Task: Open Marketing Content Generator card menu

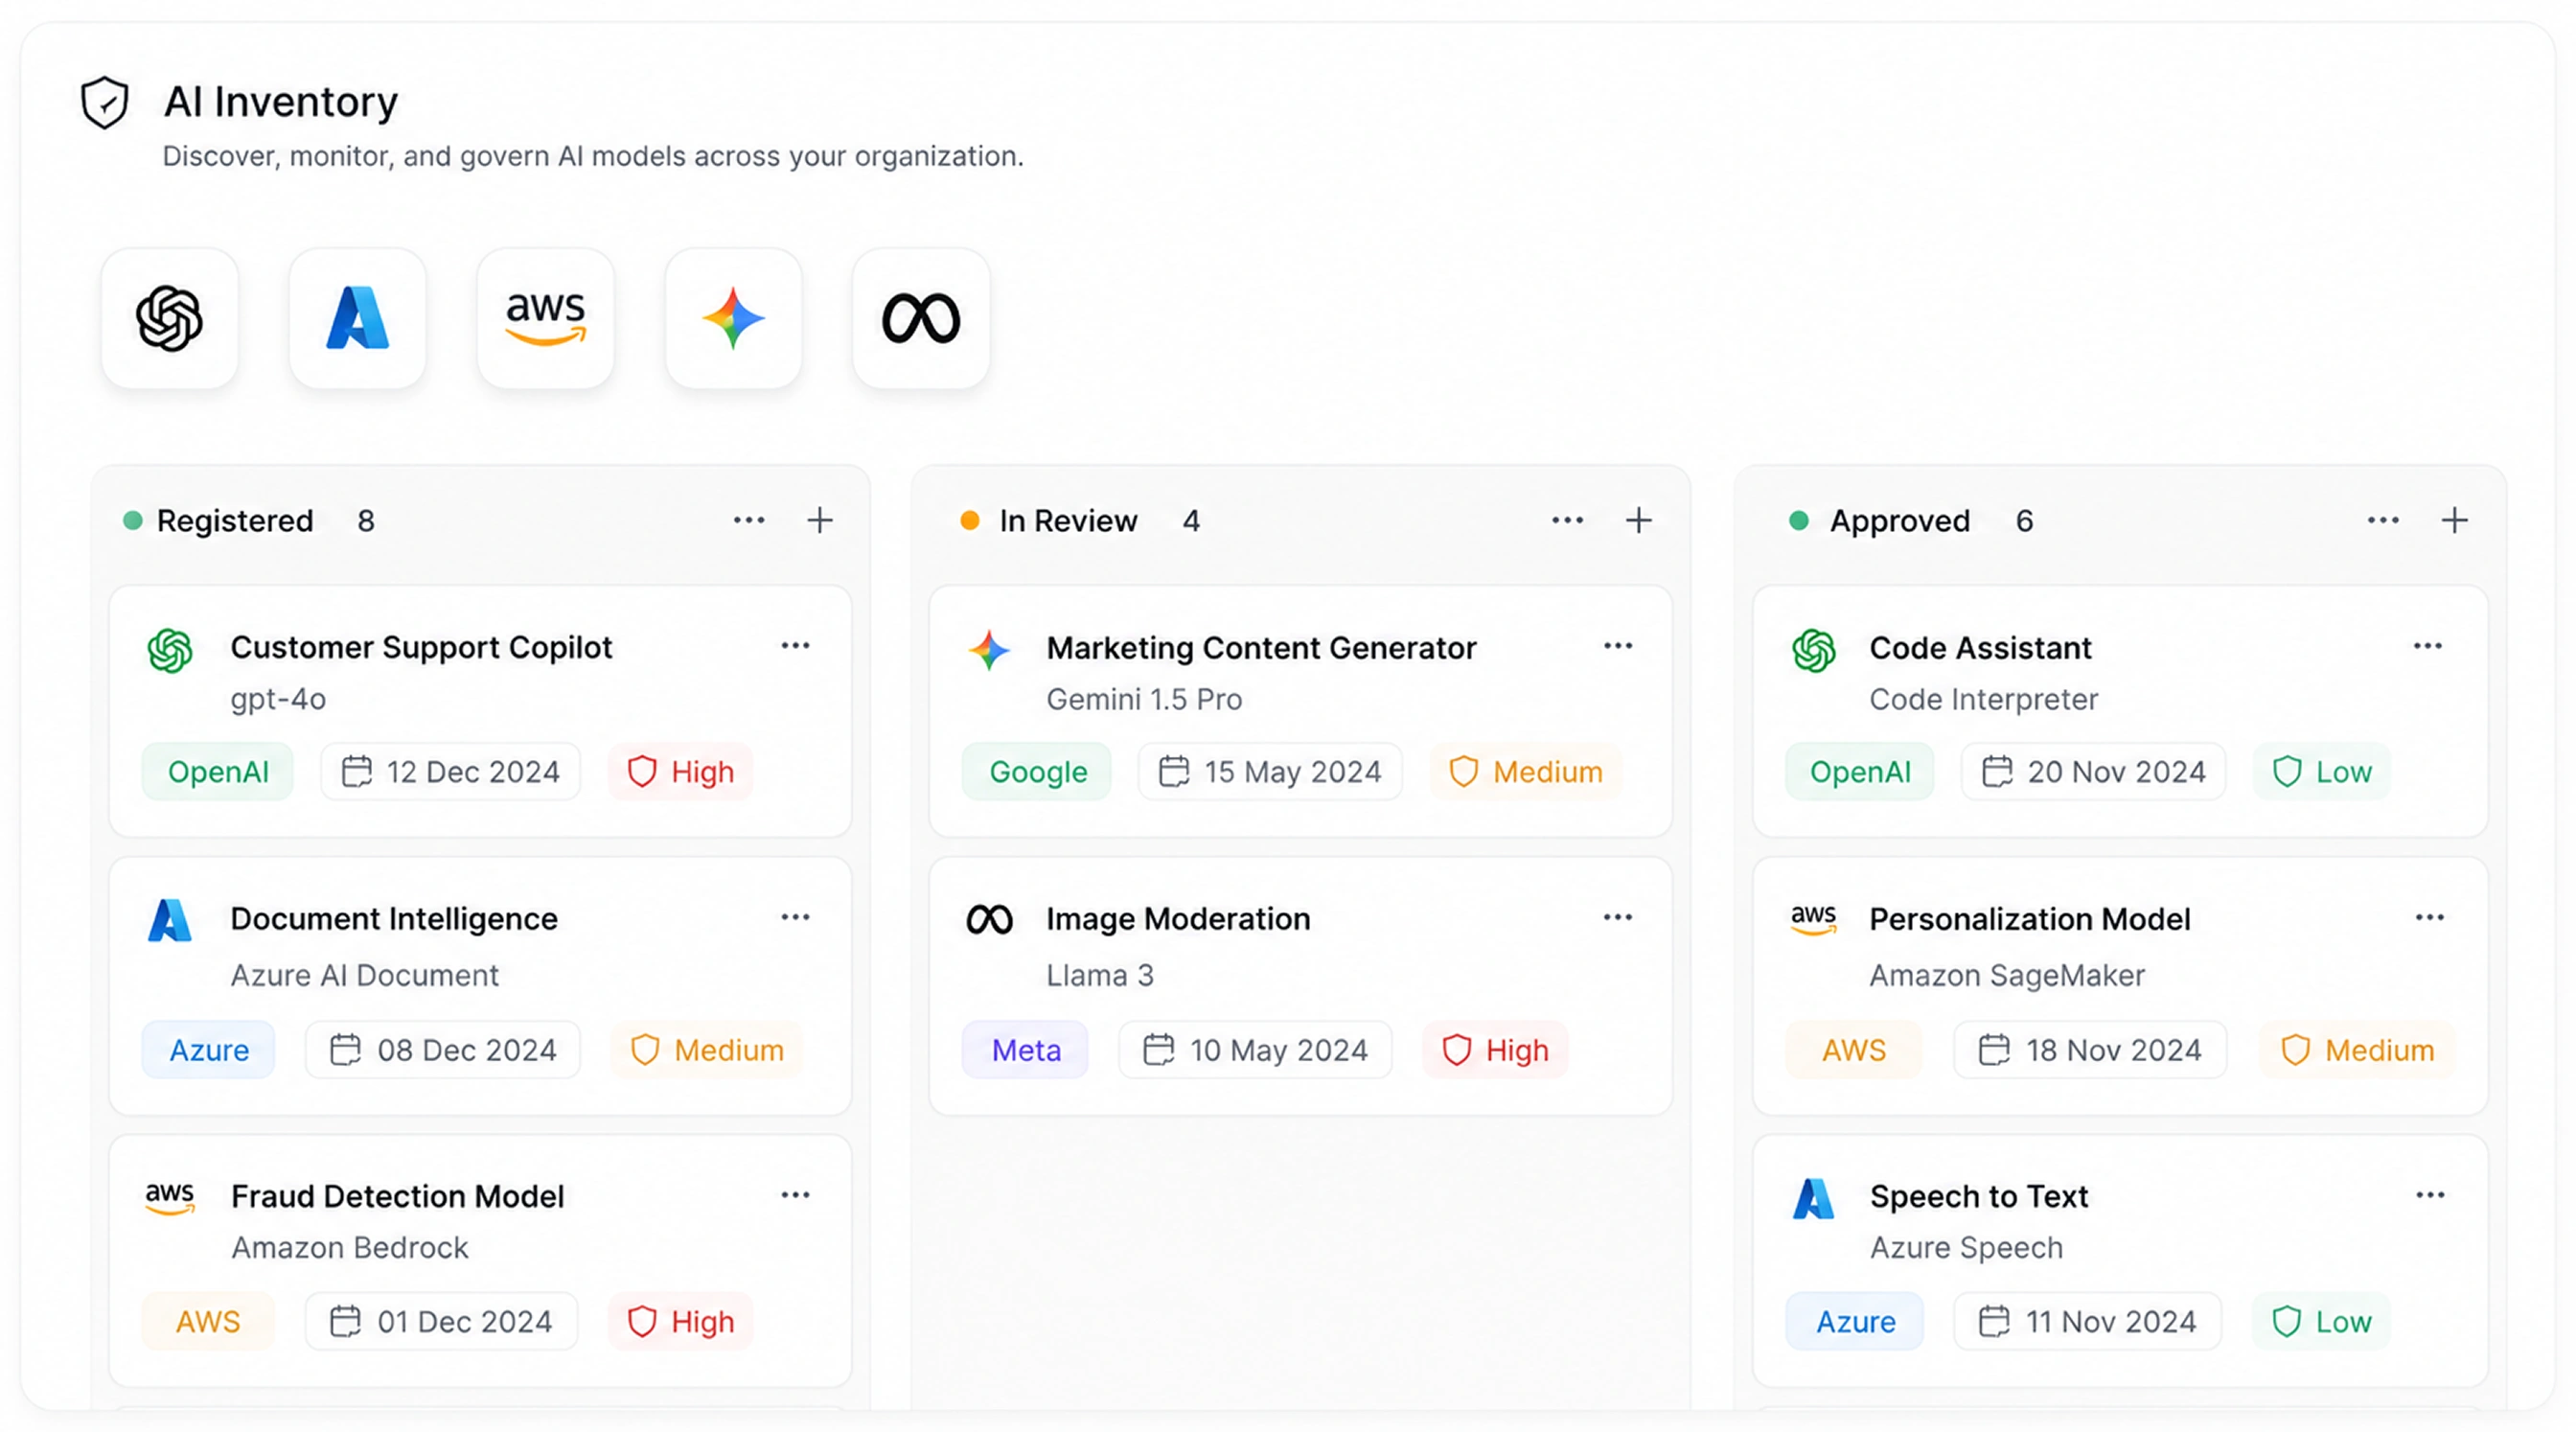Action: tap(1618, 646)
